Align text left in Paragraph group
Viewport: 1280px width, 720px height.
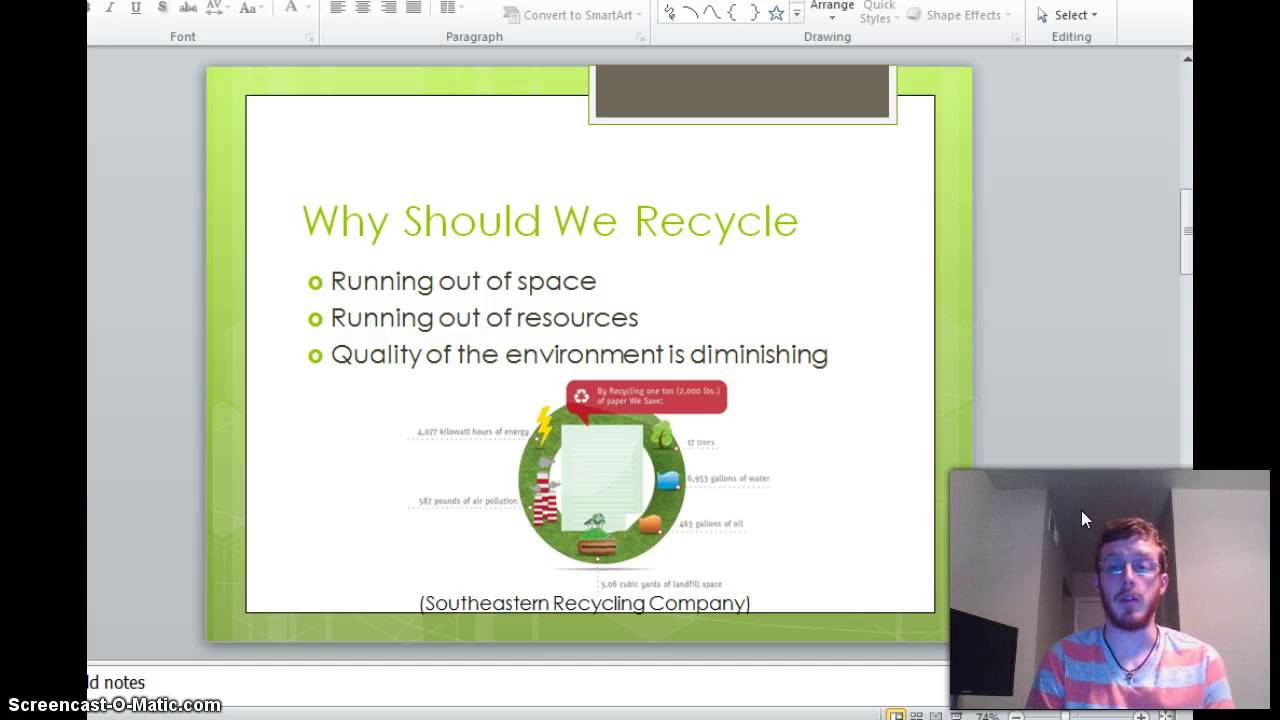(338, 8)
